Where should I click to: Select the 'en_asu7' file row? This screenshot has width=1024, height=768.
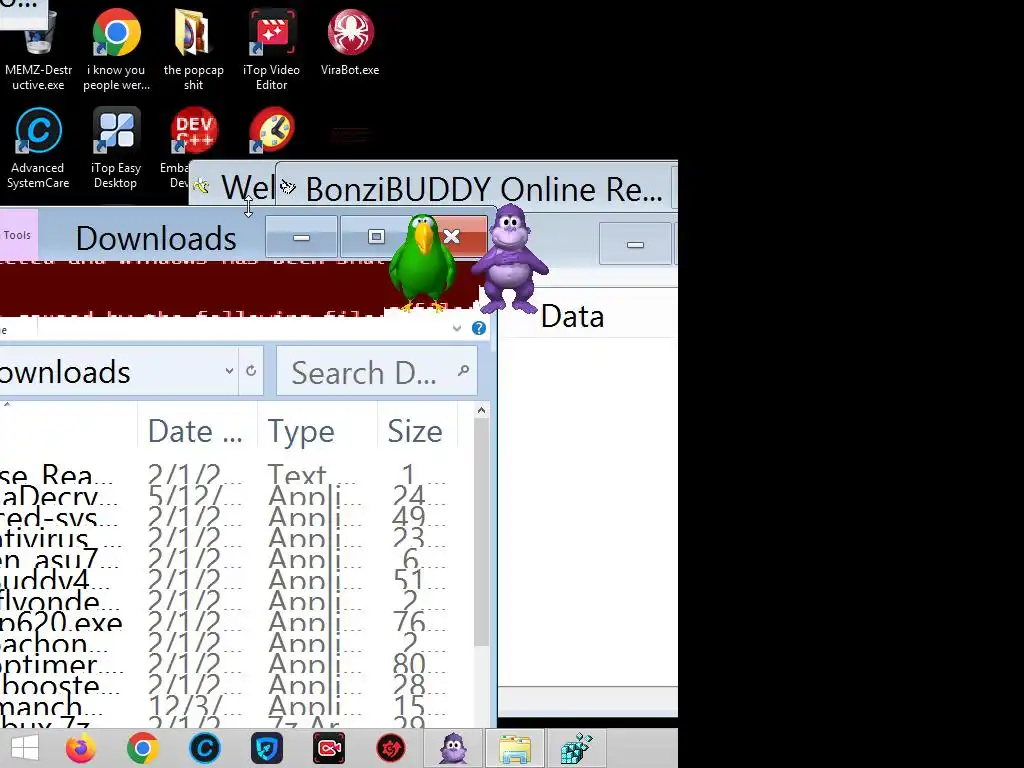229,559
